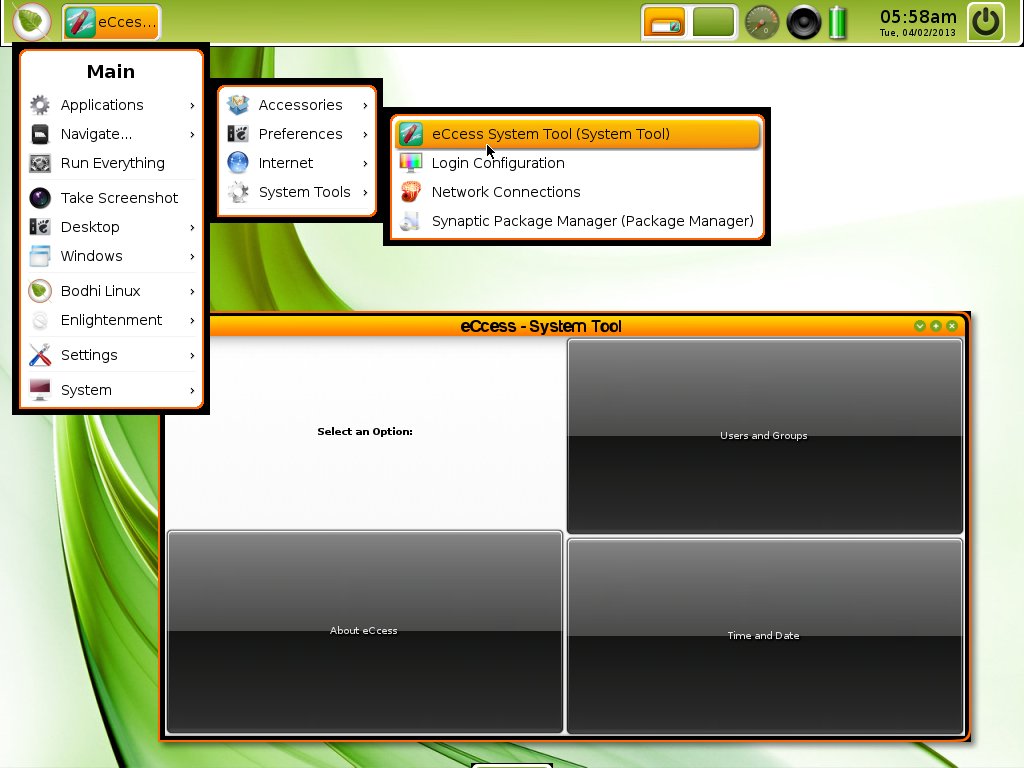The image size is (1024, 768).
Task: Click the Login Configuration monitor icon
Action: tap(411, 163)
